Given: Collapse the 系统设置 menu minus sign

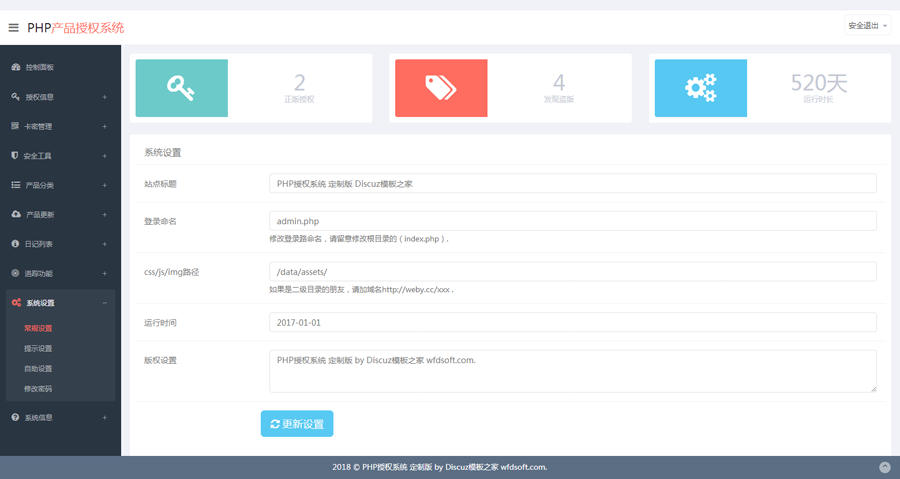Looking at the screenshot, I should click(104, 303).
